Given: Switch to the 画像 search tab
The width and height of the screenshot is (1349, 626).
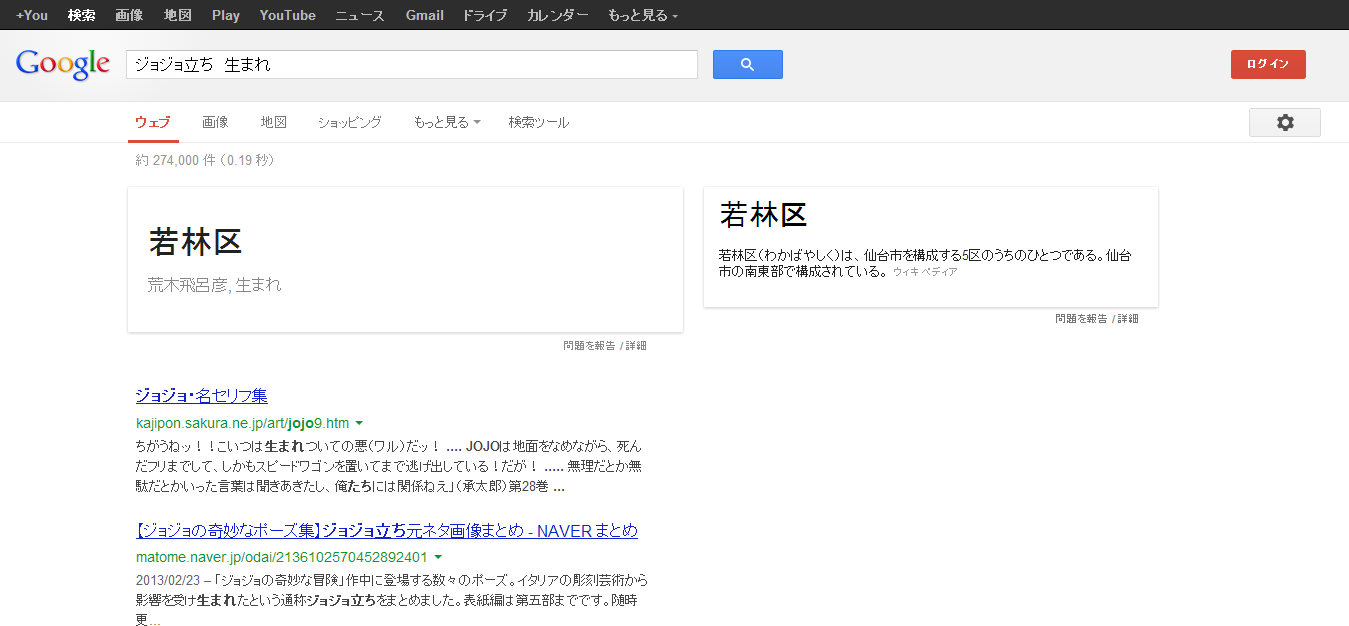Looking at the screenshot, I should click(215, 122).
